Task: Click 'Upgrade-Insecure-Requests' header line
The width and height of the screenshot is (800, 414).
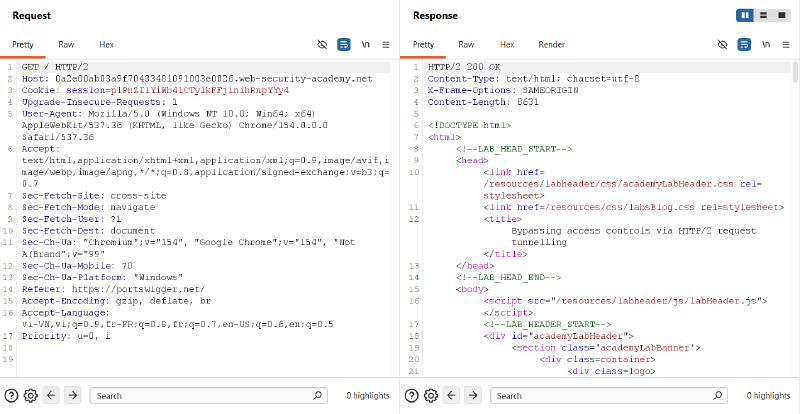Action: [99, 102]
